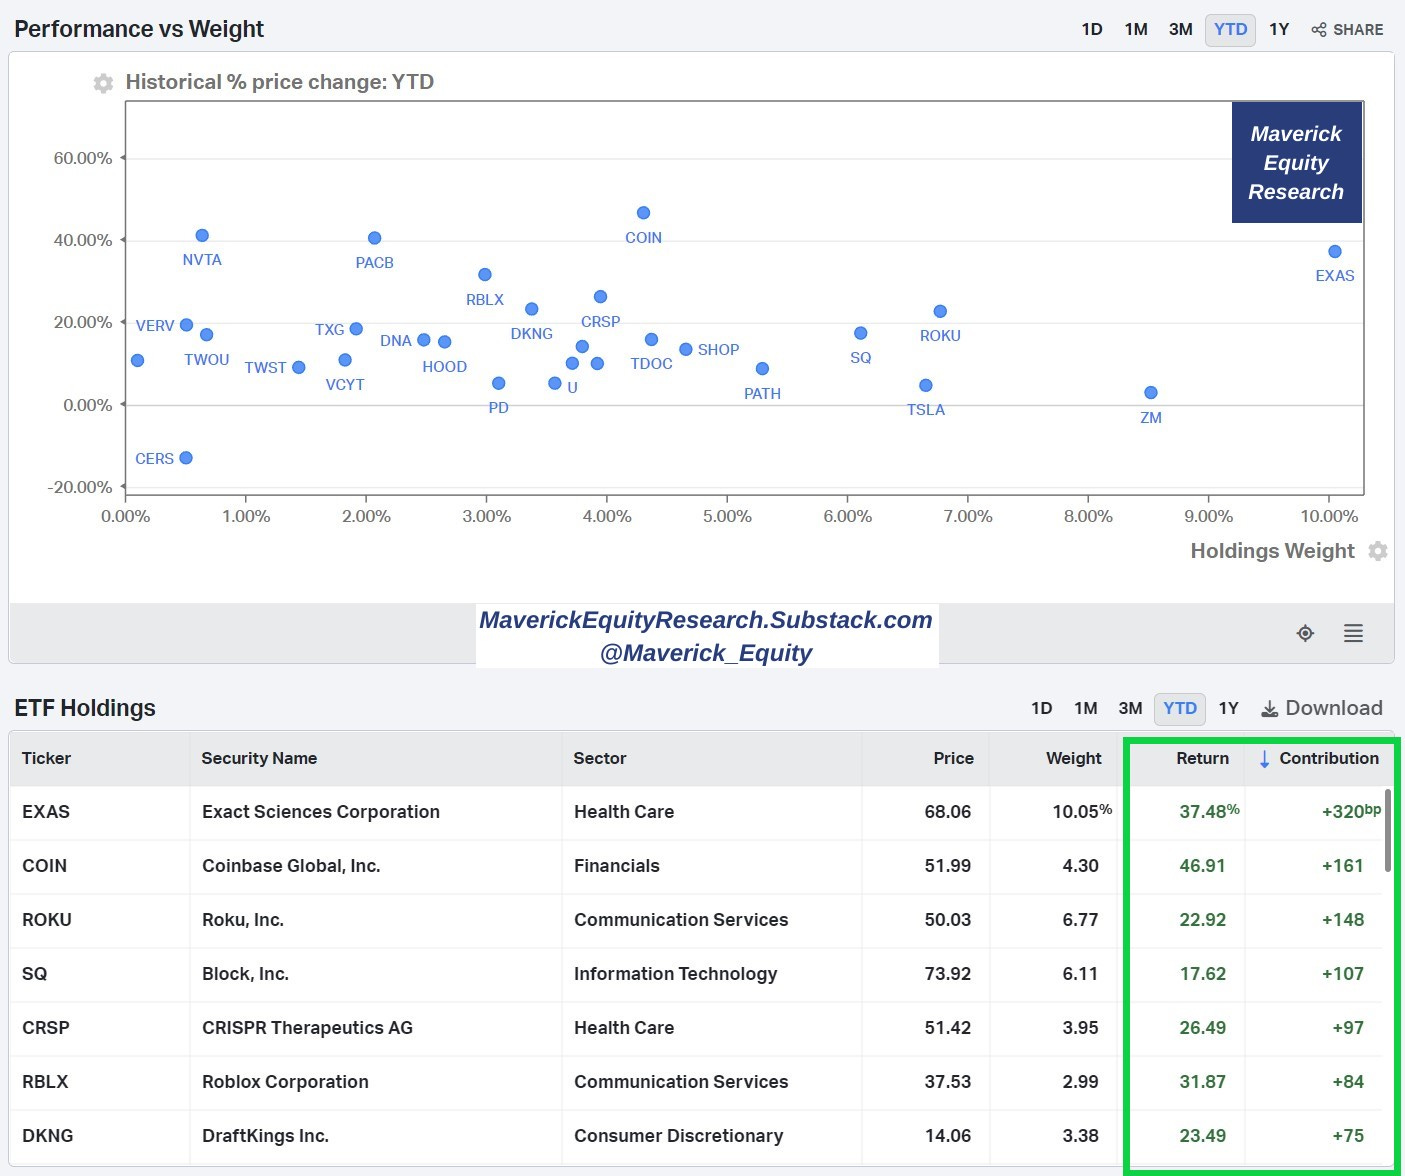
Task: Click DraftKings Inc. security name
Action: point(265,1136)
